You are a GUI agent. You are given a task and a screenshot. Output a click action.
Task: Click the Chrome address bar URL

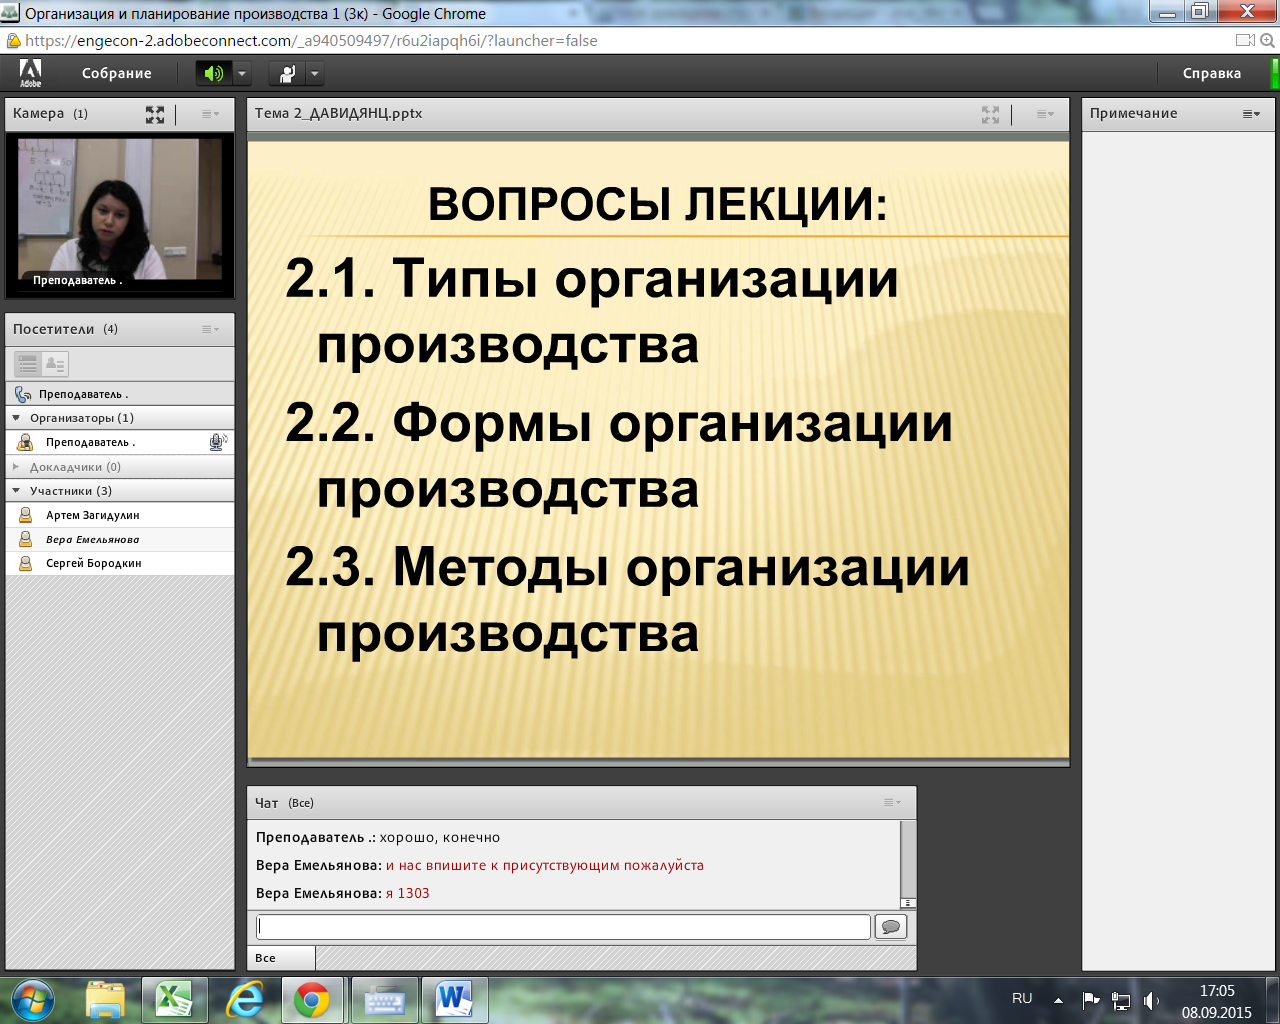coord(311,41)
